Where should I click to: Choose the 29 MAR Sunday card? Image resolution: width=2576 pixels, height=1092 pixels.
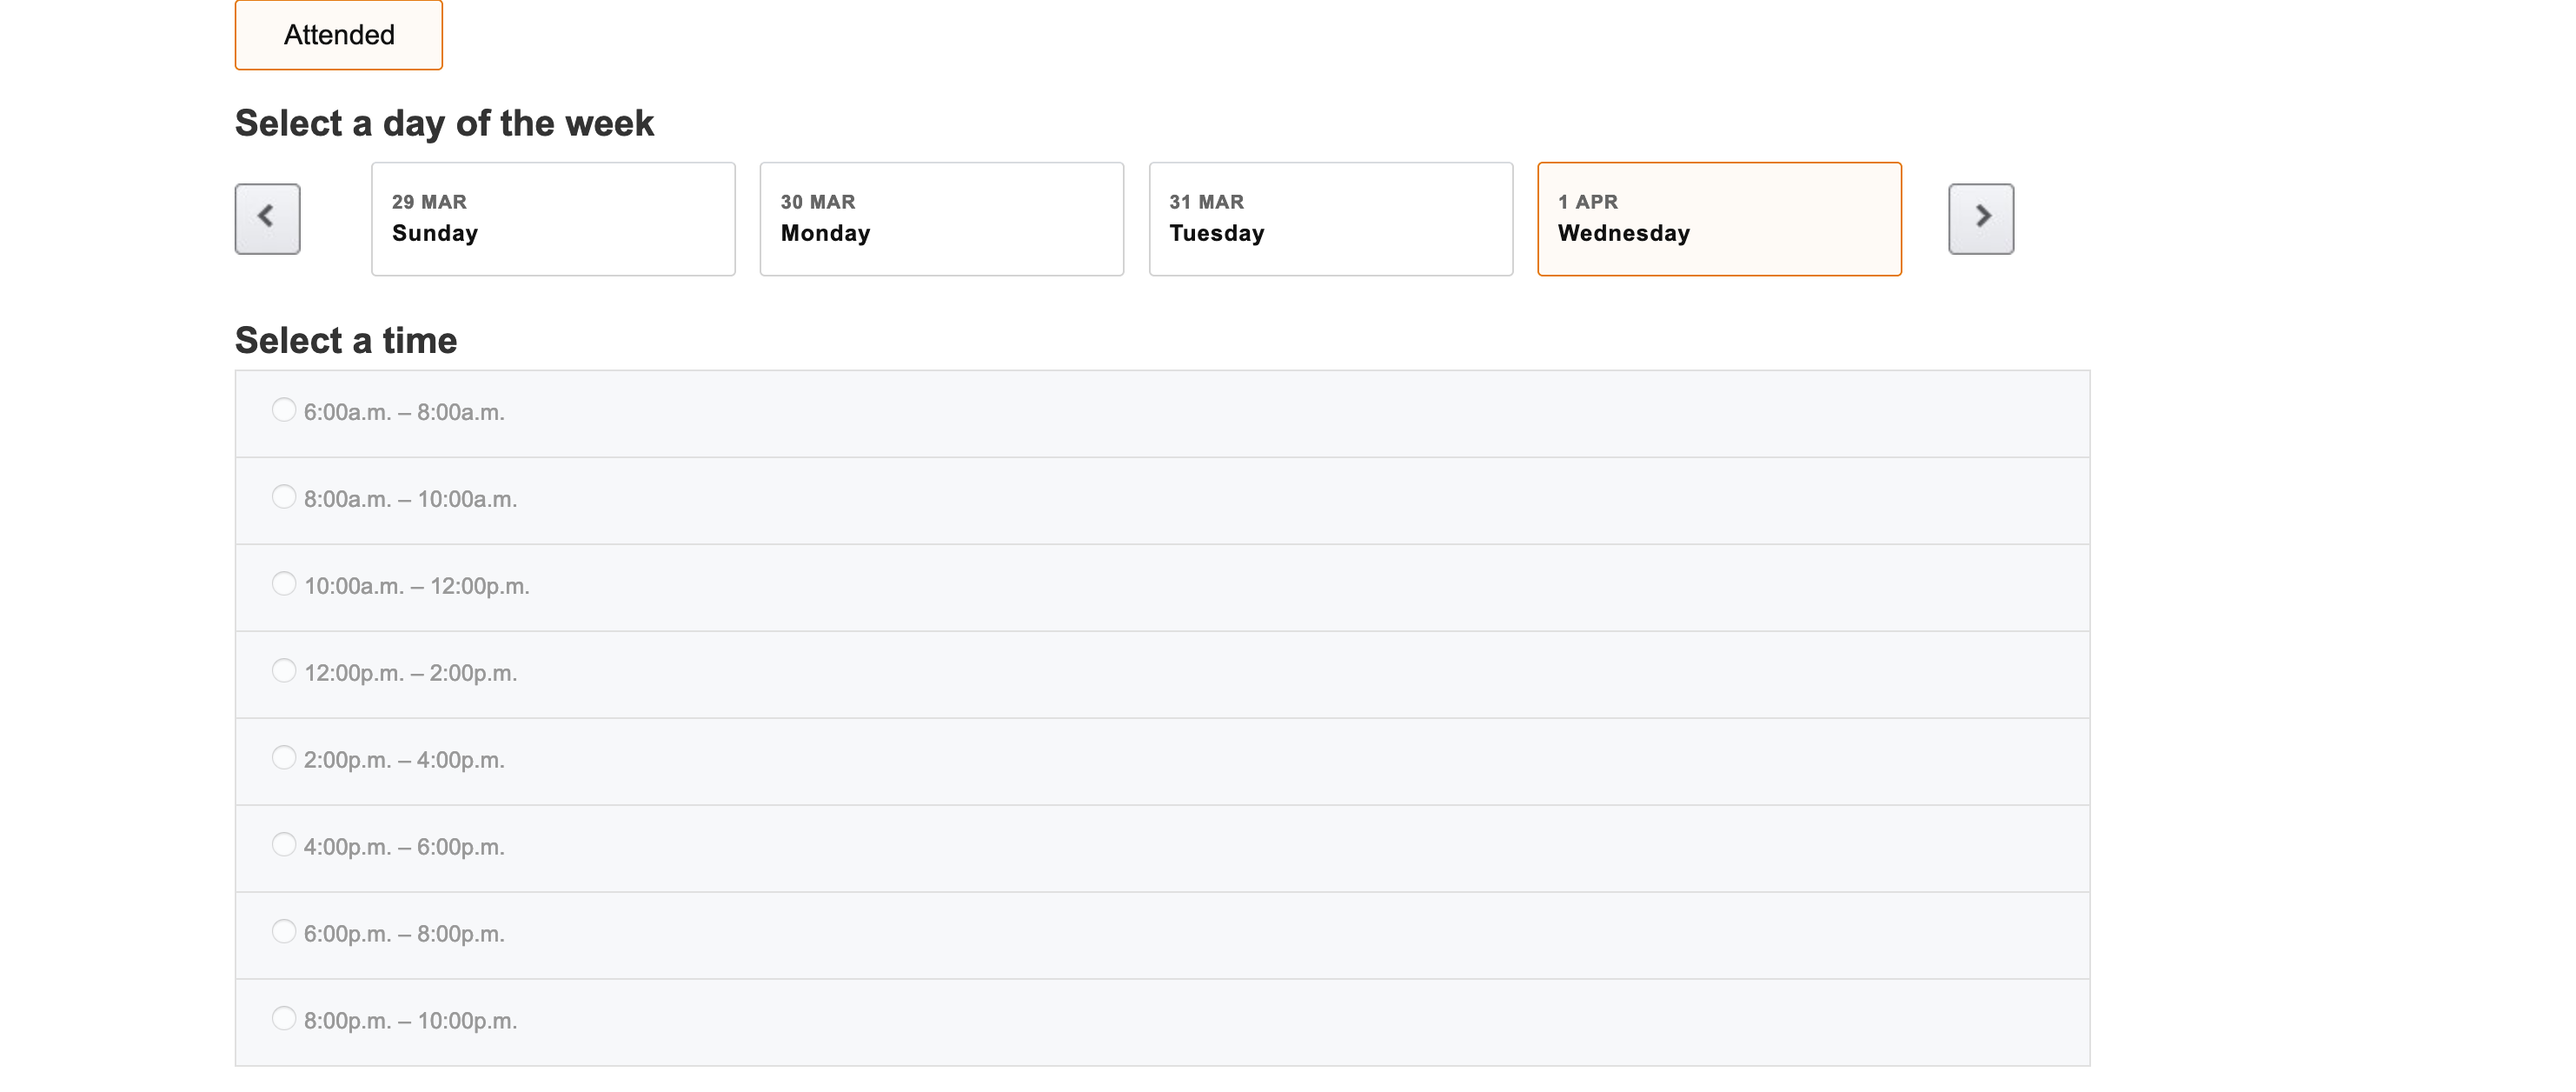click(553, 219)
